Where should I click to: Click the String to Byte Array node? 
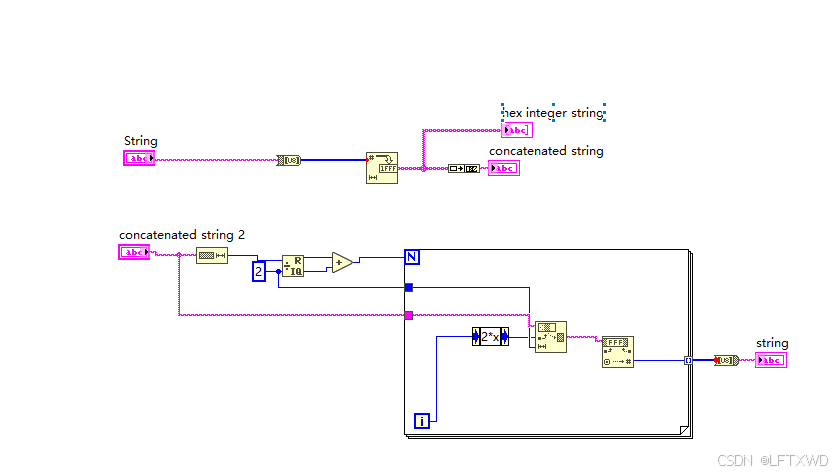pyautogui.click(x=289, y=160)
